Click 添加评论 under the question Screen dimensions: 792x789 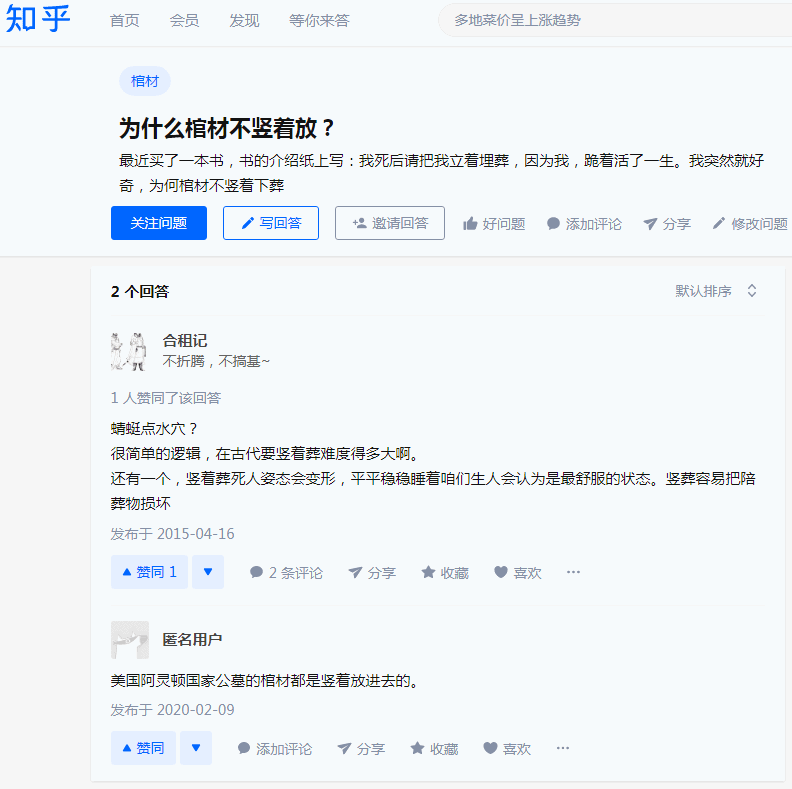[x=584, y=224]
